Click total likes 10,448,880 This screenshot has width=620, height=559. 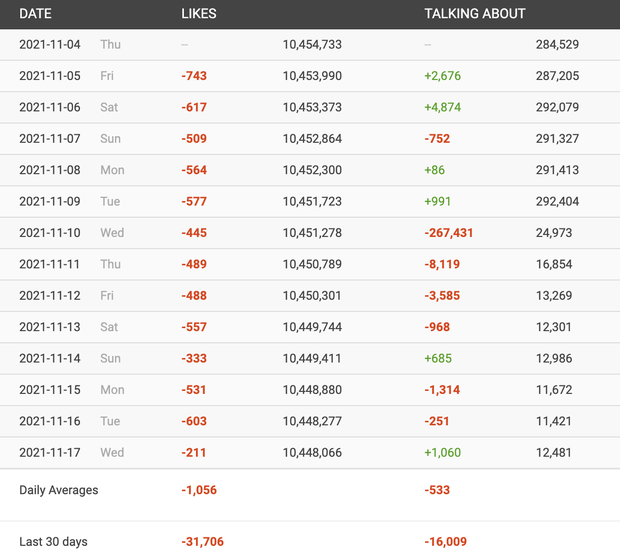[x=312, y=390]
